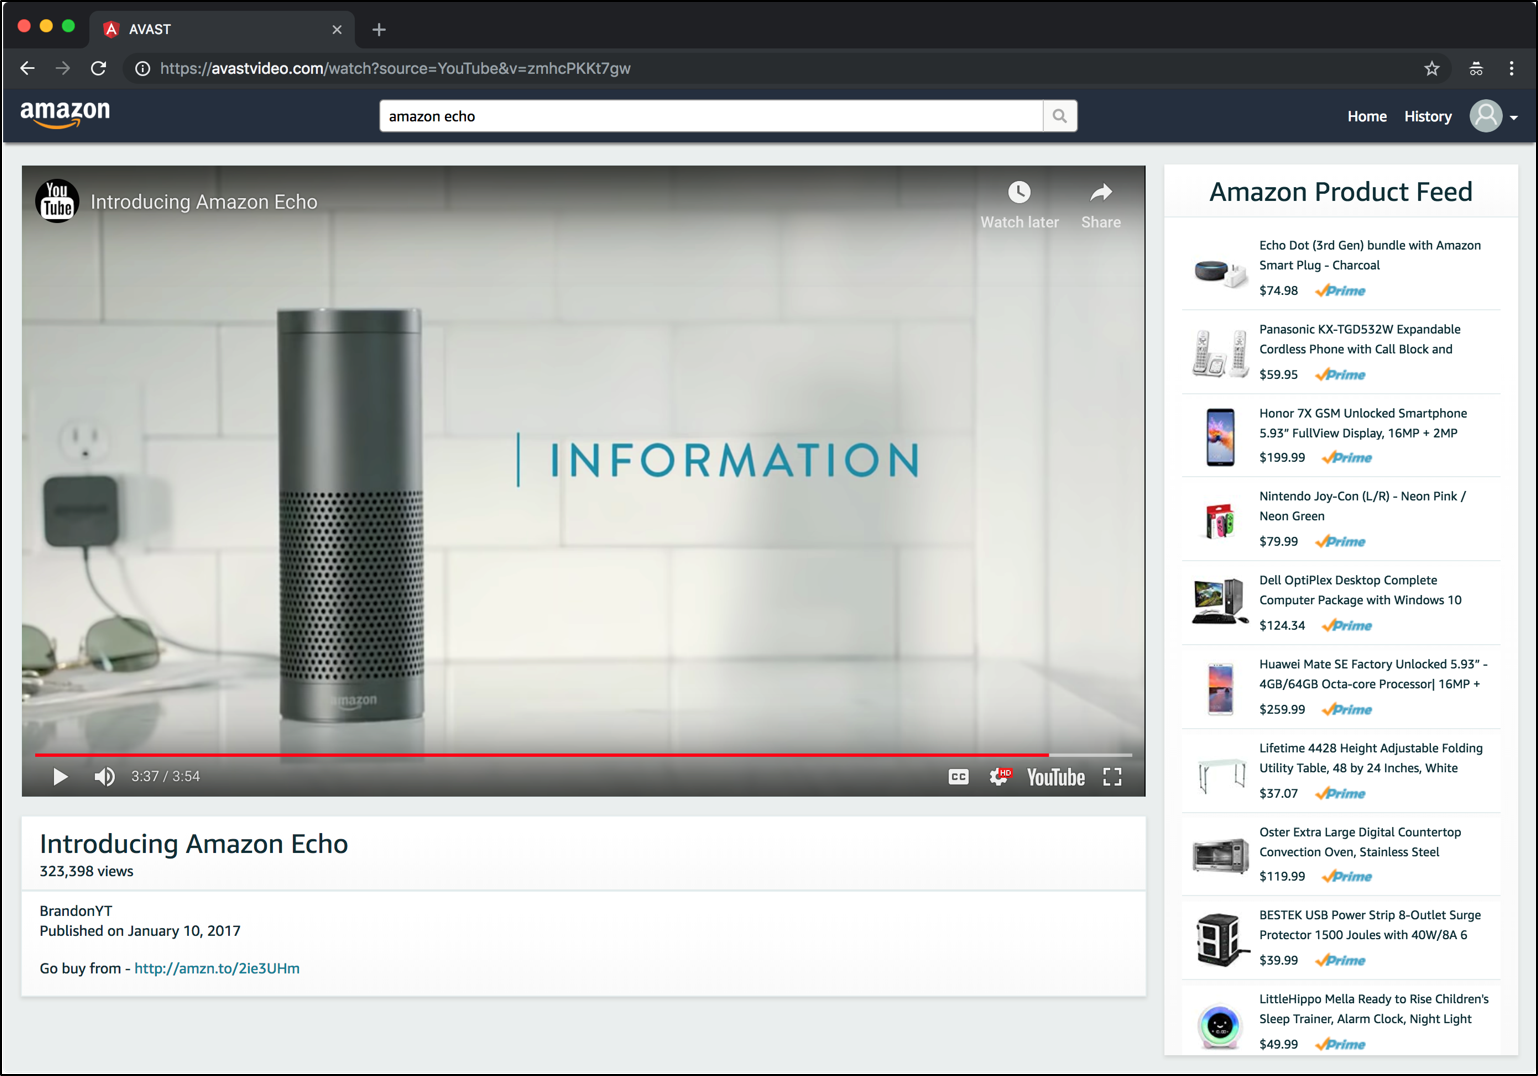Go to Home in the header
Screen dimensions: 1538x1076
point(1367,116)
